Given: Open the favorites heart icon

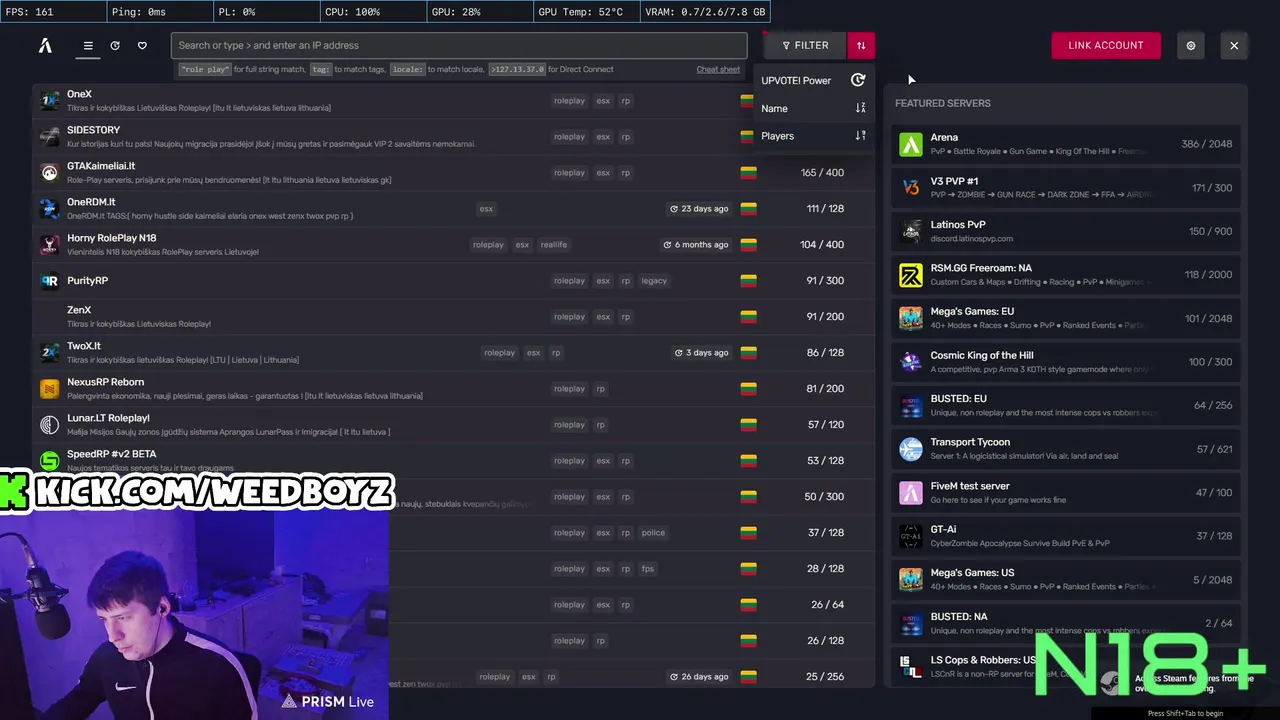Looking at the screenshot, I should [x=142, y=45].
